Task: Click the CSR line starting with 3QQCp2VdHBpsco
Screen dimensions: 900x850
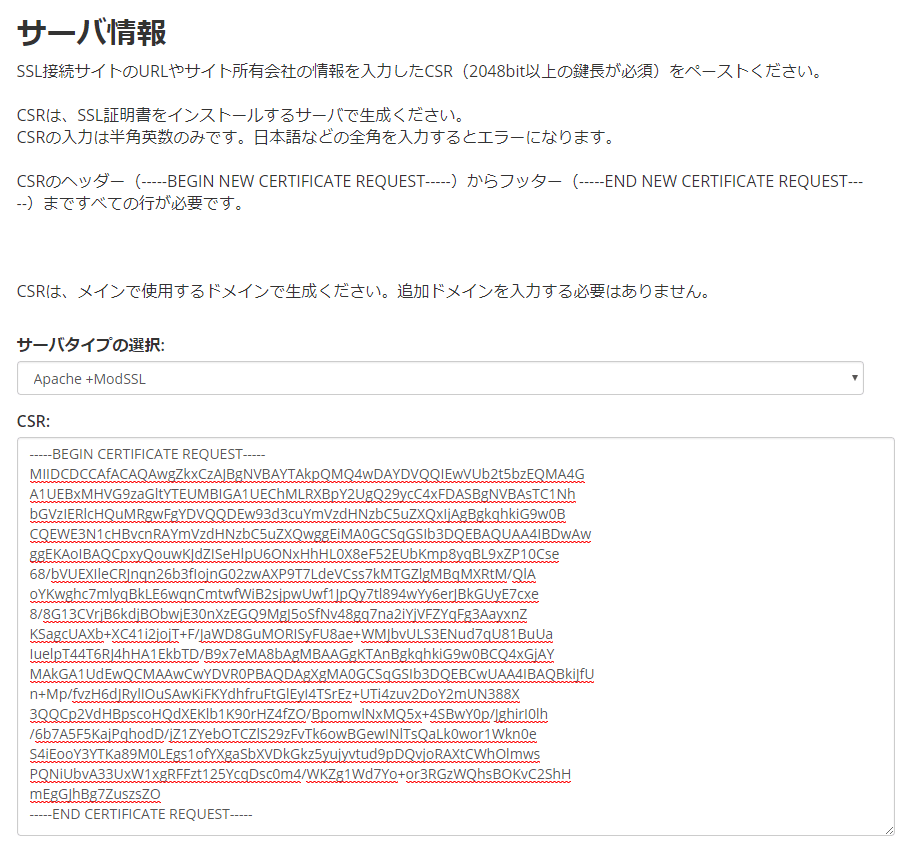Action: coord(289,715)
